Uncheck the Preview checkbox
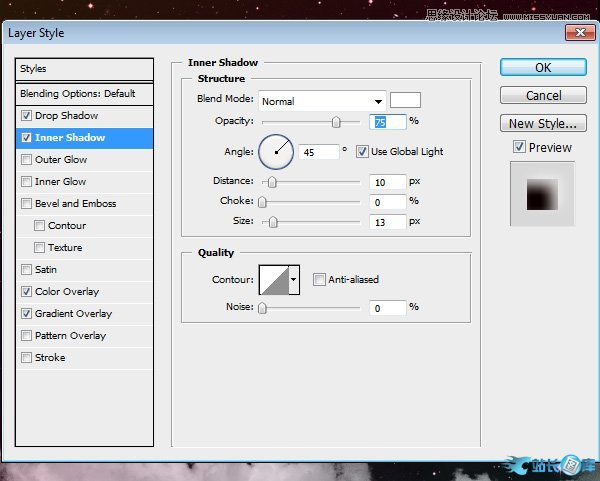The width and height of the screenshot is (600, 481). pyautogui.click(x=519, y=147)
